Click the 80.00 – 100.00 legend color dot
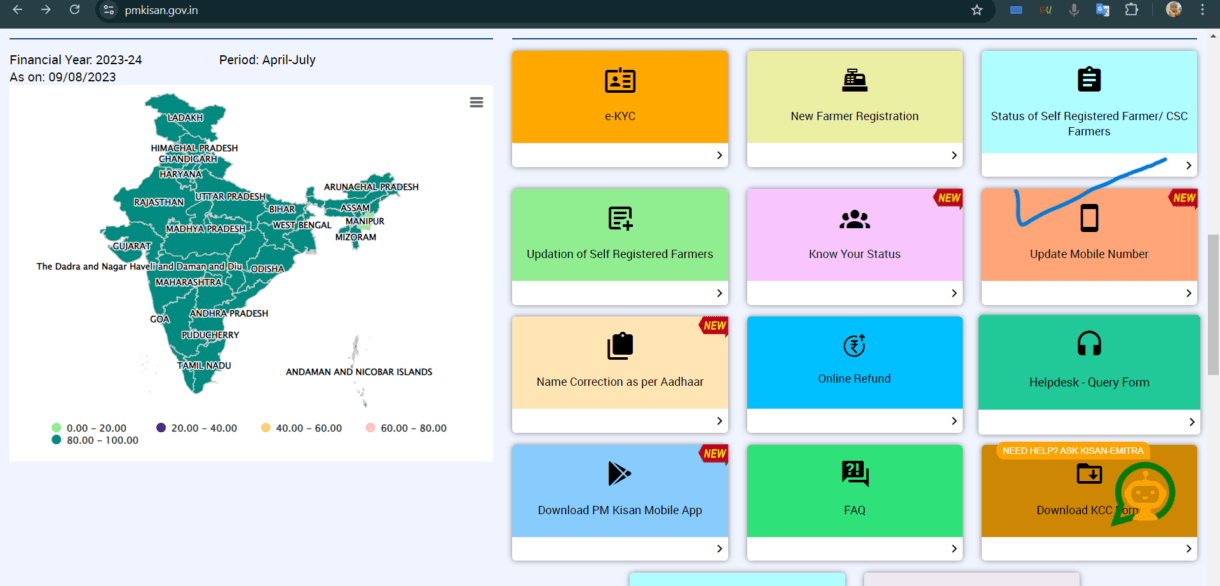 57,440
